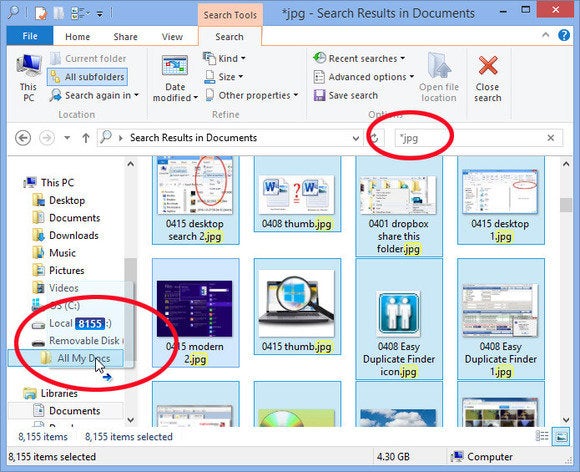The height and width of the screenshot is (472, 580).
Task: Open the Search again in dropdown
Action: [95, 95]
